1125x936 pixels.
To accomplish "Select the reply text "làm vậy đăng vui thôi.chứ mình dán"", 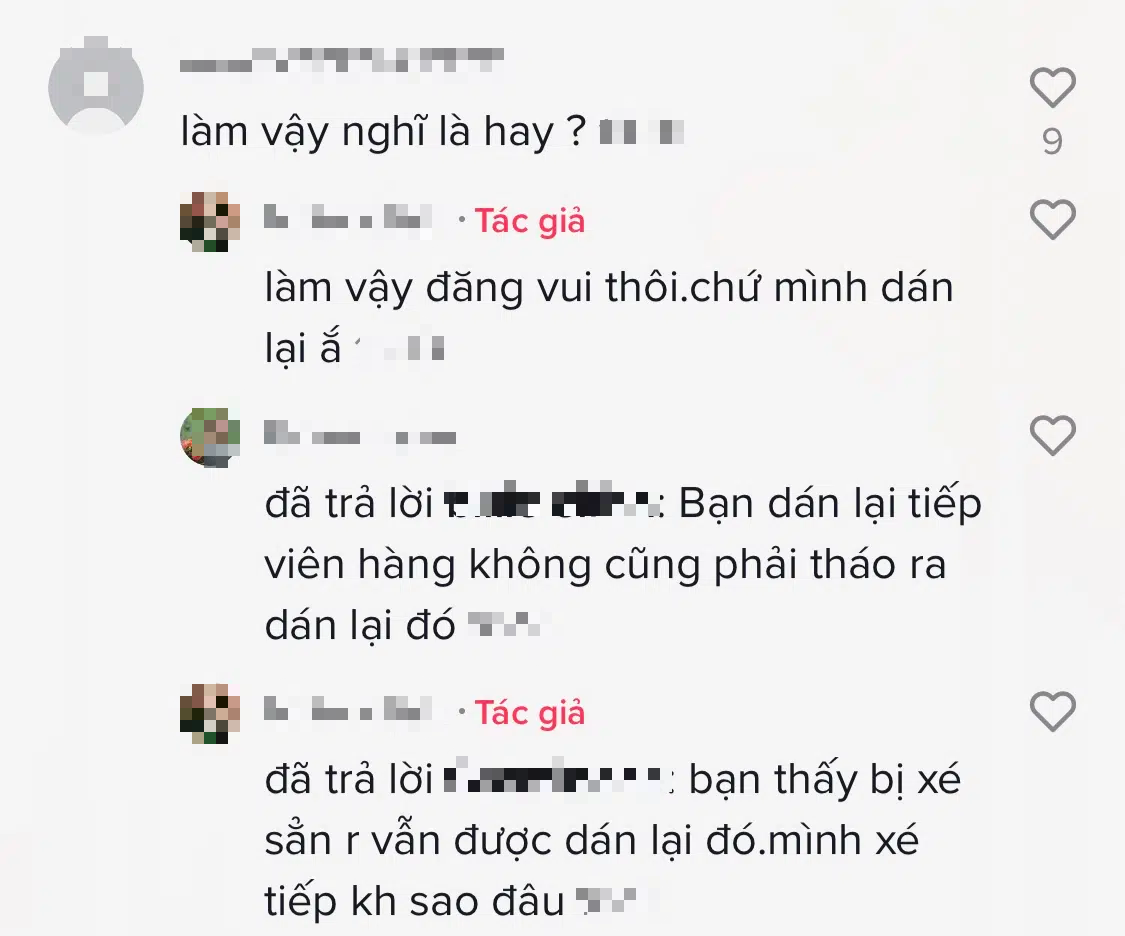I will pos(609,288).
